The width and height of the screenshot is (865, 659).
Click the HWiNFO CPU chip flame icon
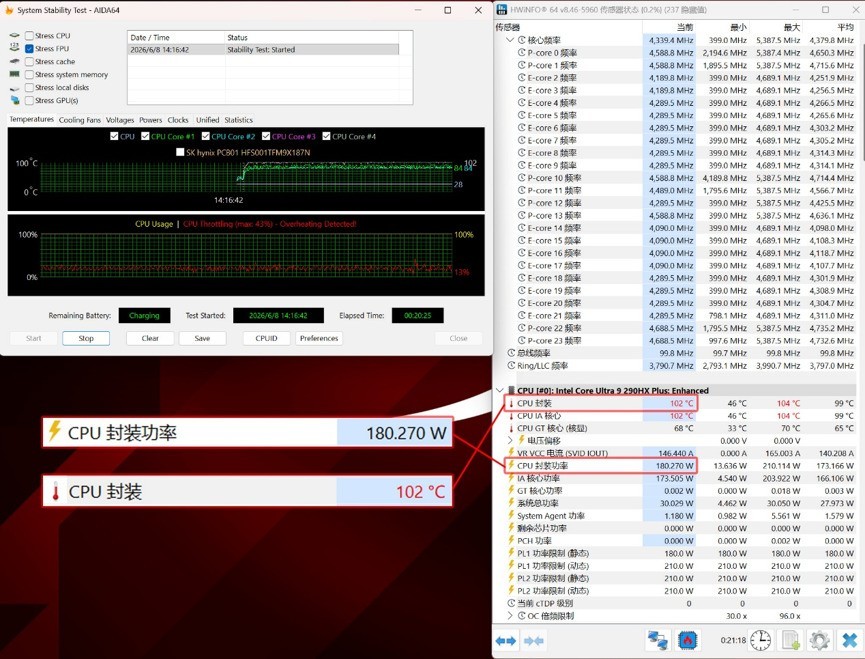tap(688, 640)
